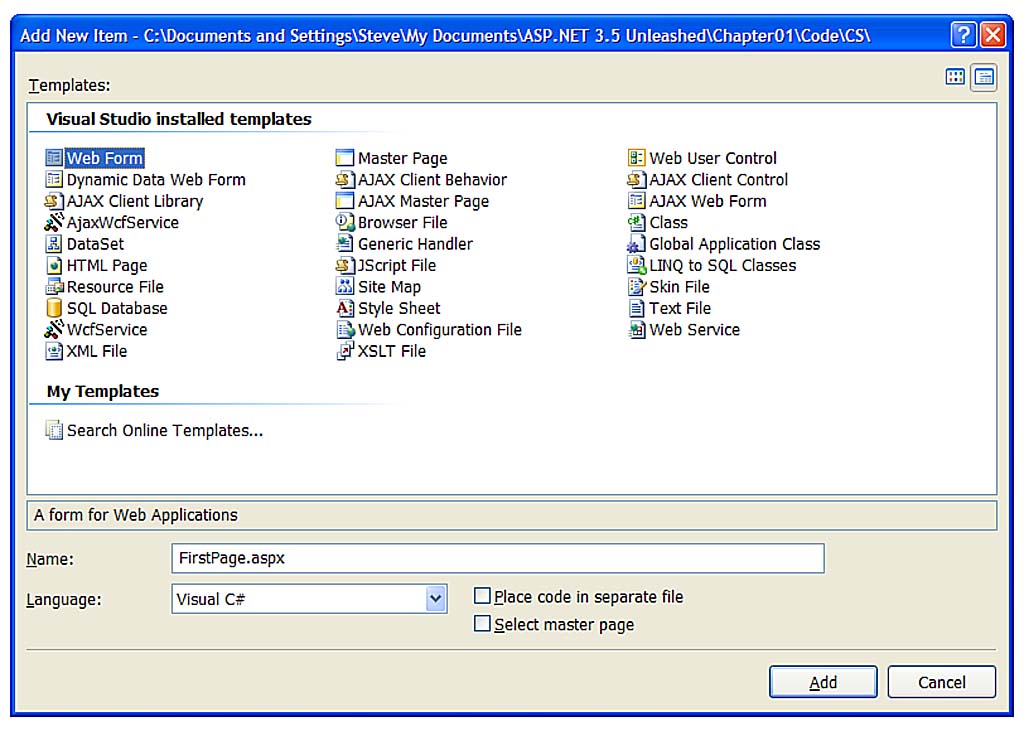Select the Master Page icon
Viewport: 1024px width, 731px height.
pyautogui.click(x=345, y=158)
